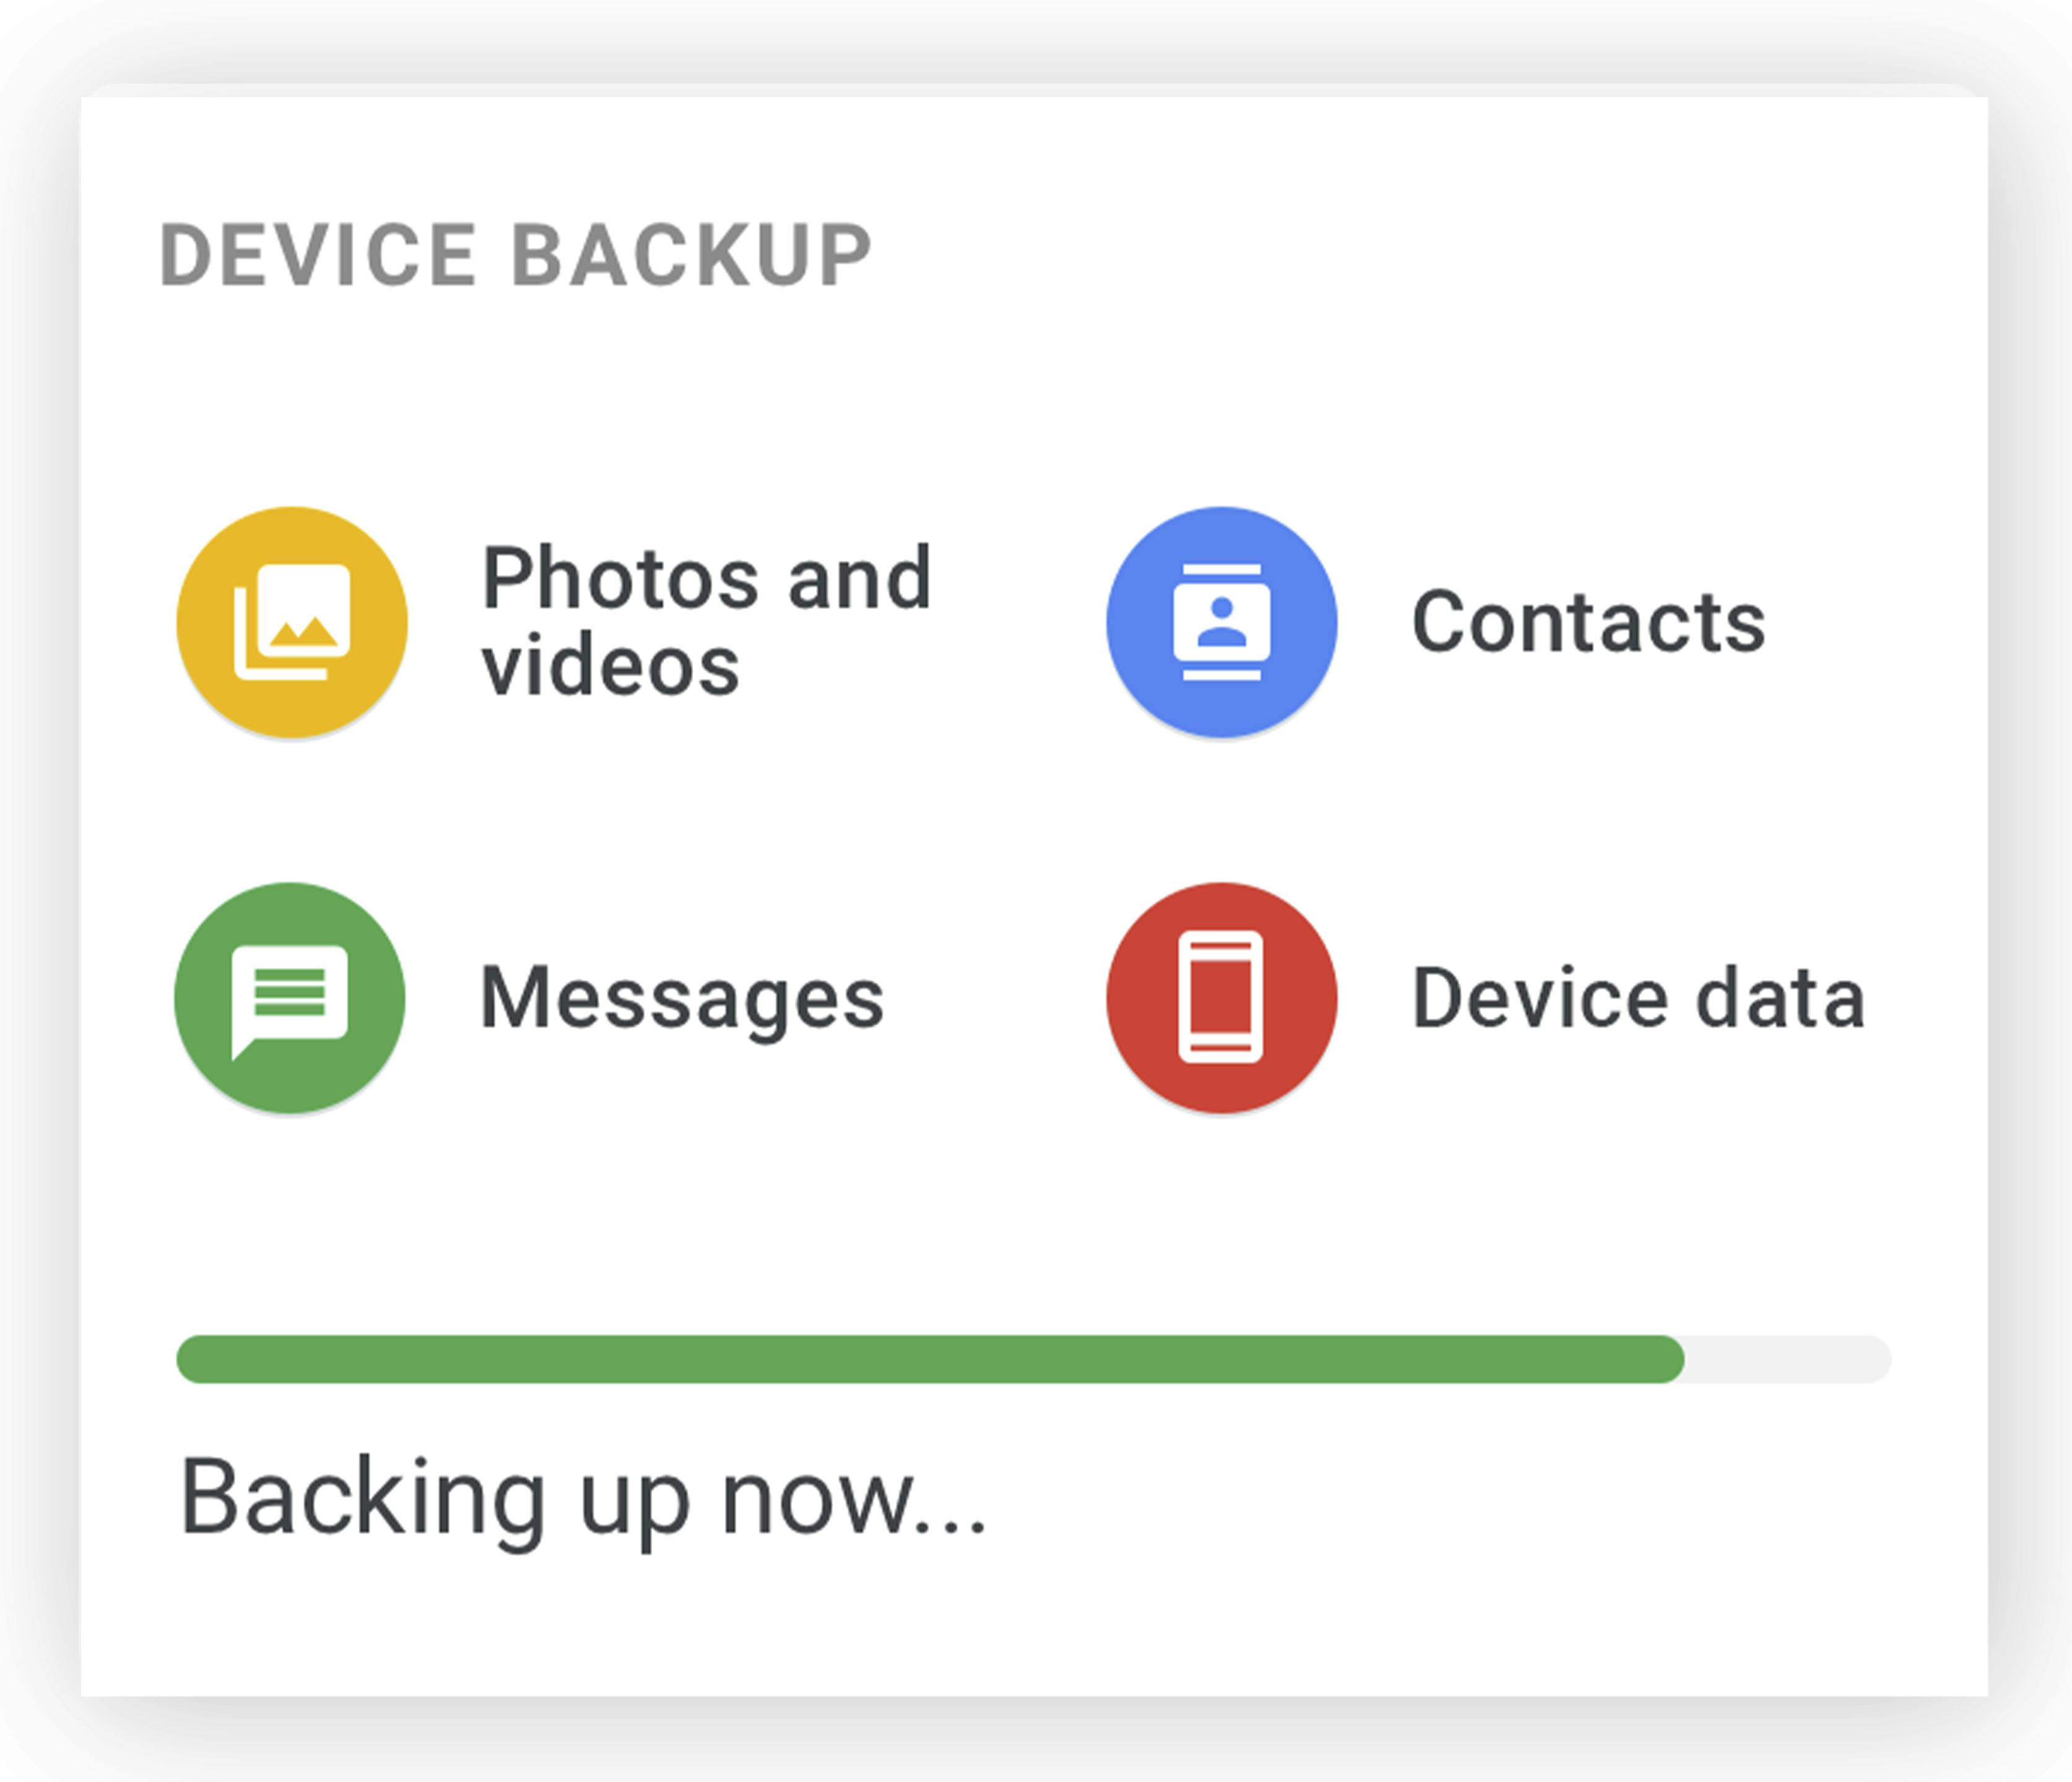This screenshot has width=2072, height=1782.
Task: Click the word "now..." in the status line
Action: click(853, 1498)
